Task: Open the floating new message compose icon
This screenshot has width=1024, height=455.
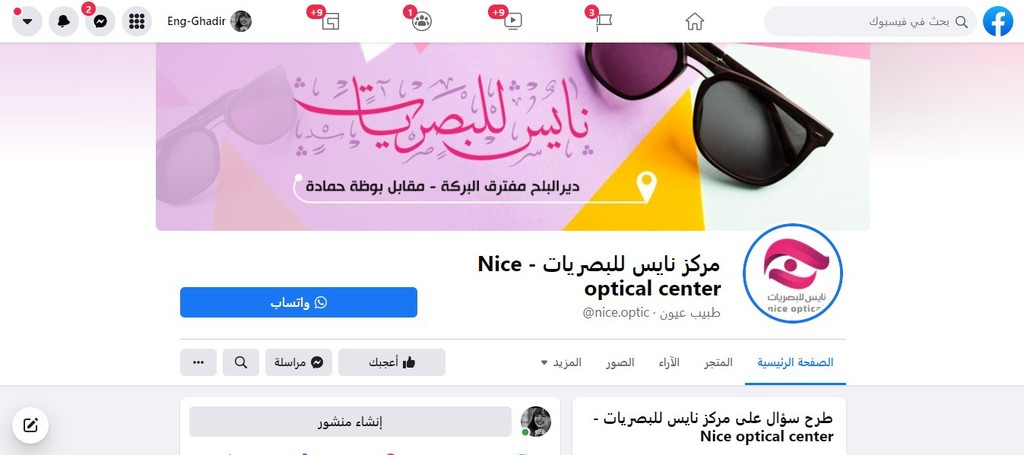Action: tap(30, 426)
